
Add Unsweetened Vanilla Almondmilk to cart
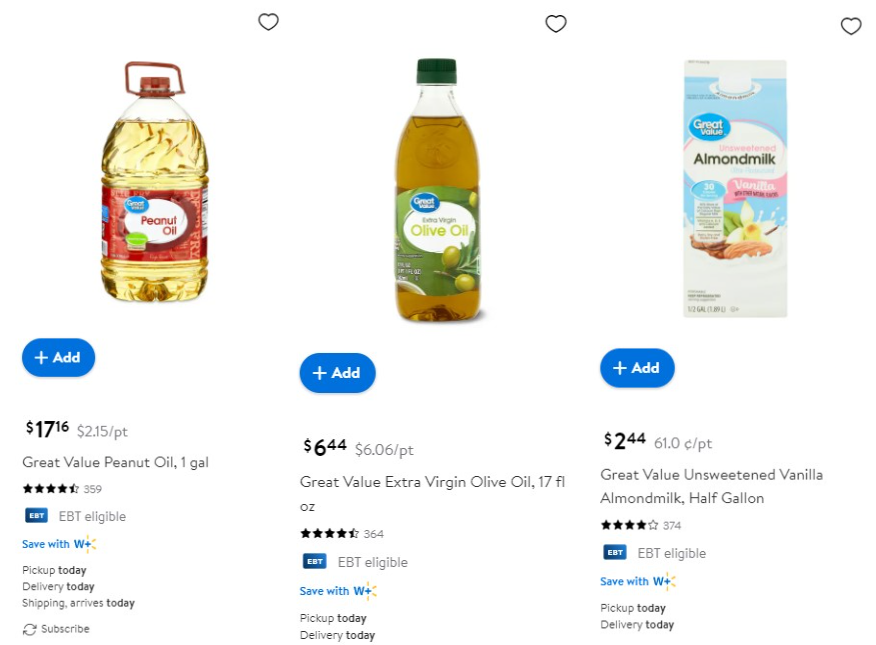click(637, 367)
